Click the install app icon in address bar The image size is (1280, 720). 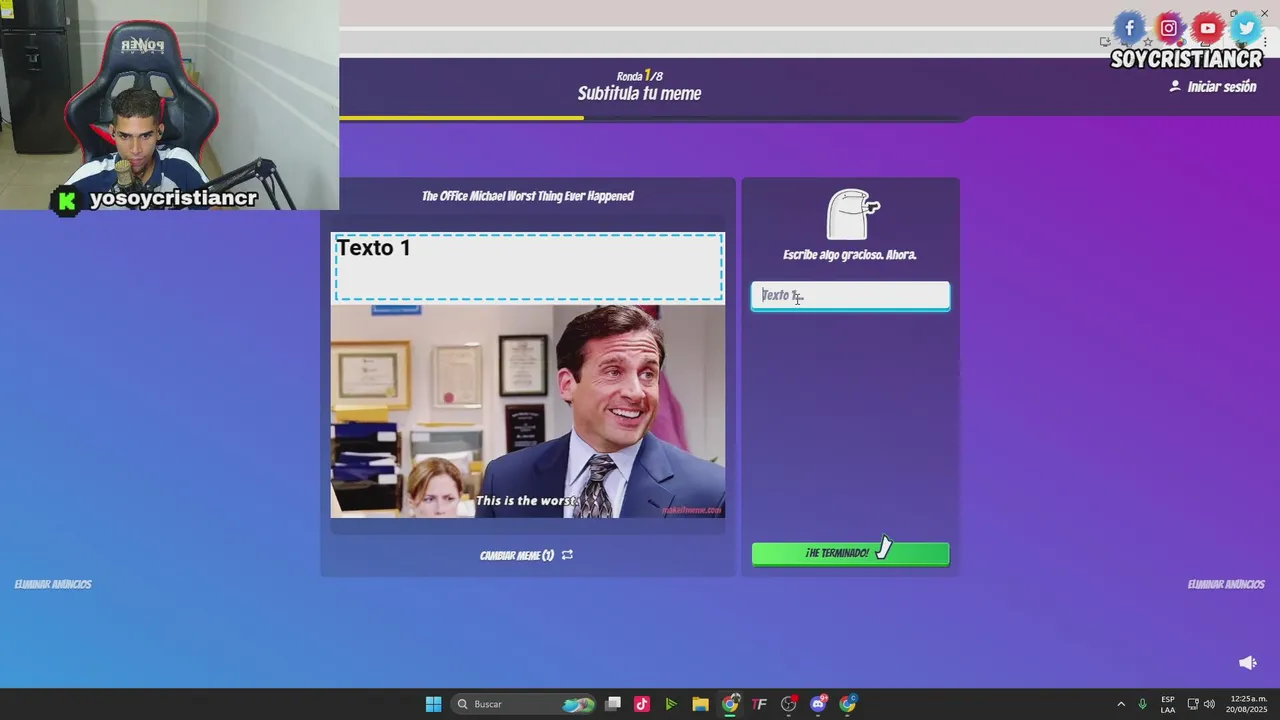click(x=1105, y=42)
